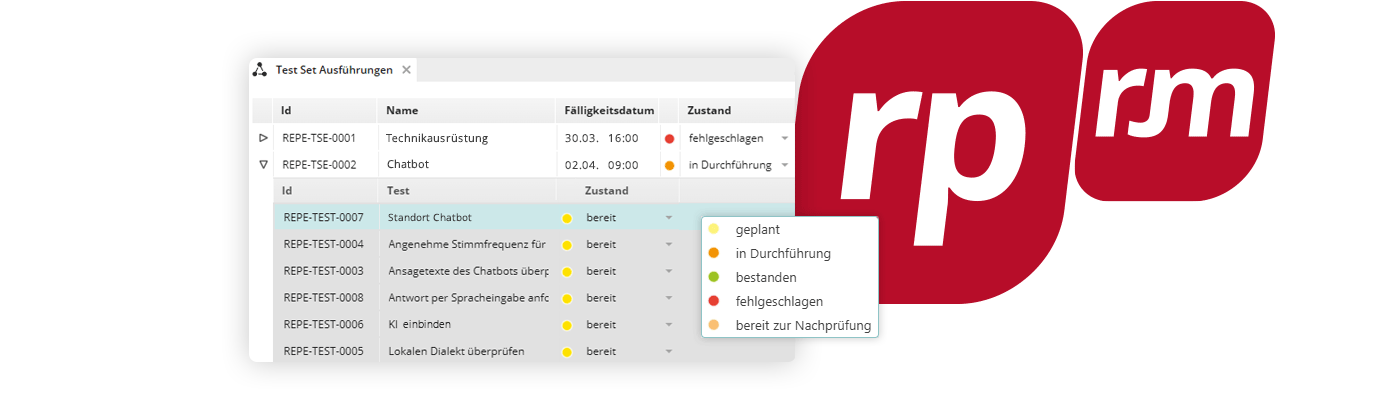Choose 'bereit zur Nachprüfung' option

[802, 326]
